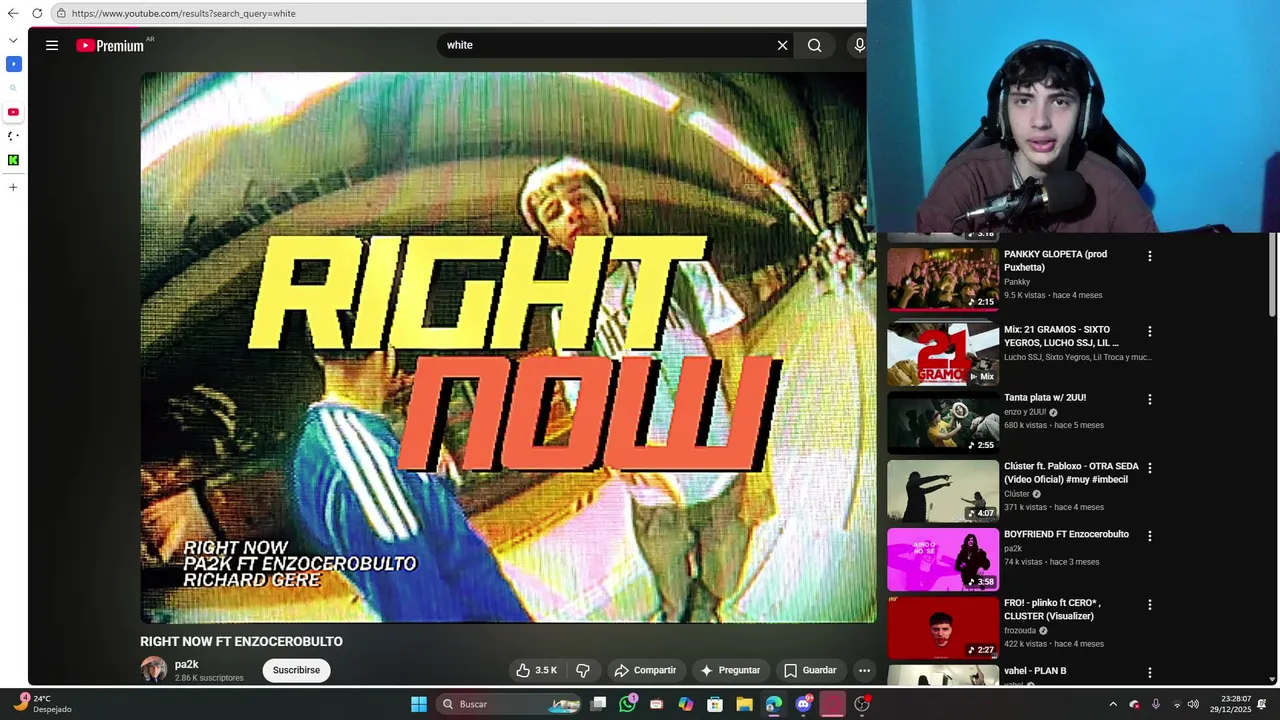The height and width of the screenshot is (720, 1280).
Task: Click the YouTube search magnifier button
Action: point(815,45)
